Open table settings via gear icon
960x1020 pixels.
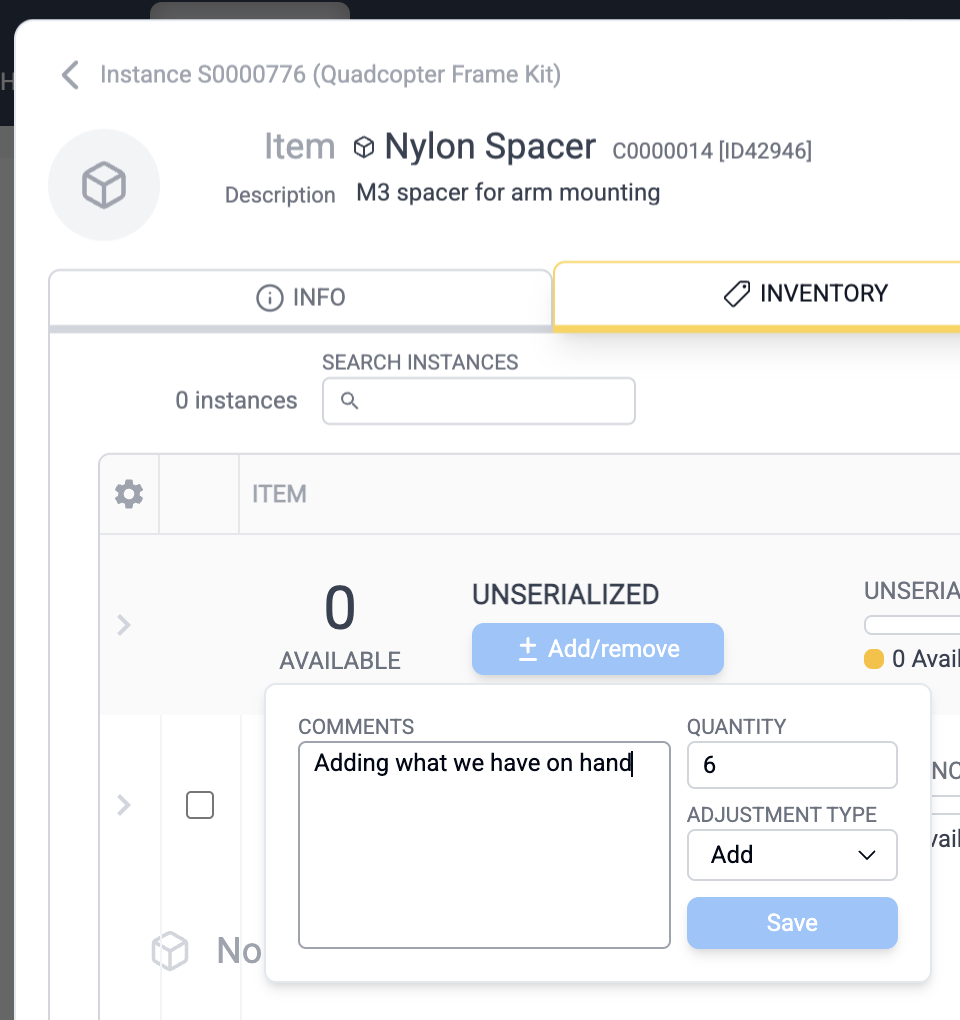tap(129, 494)
